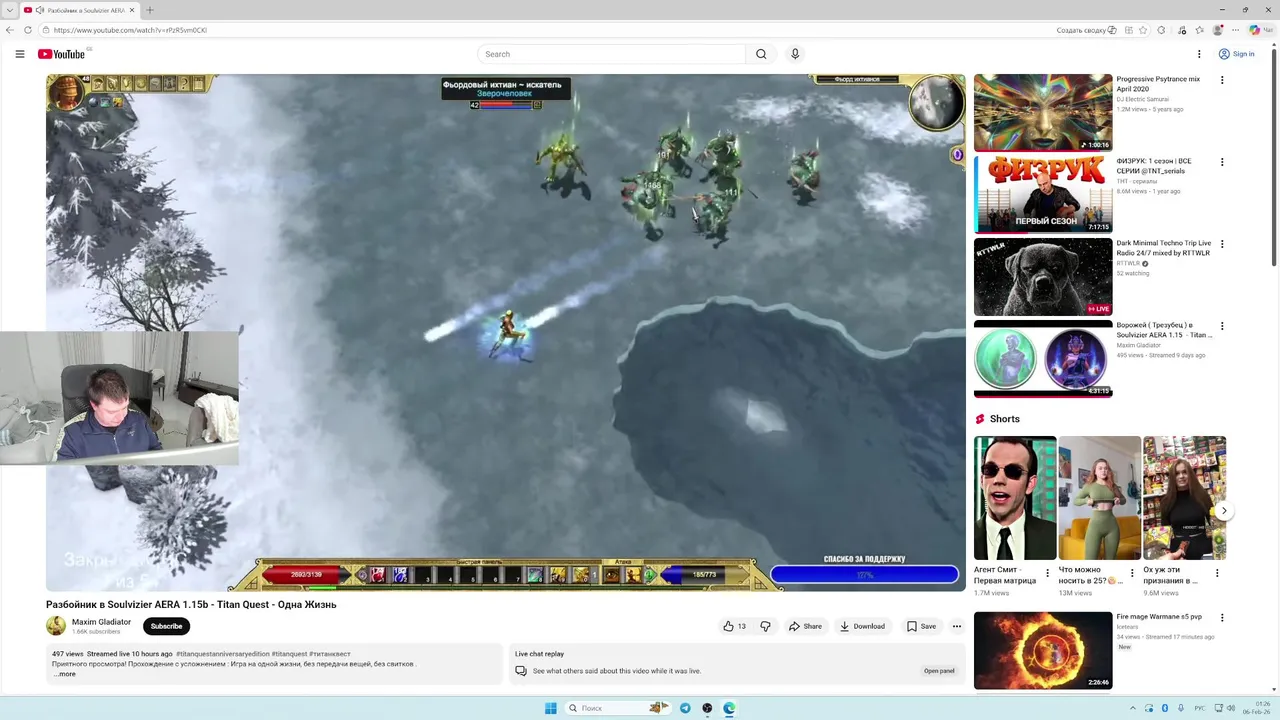The height and width of the screenshot is (720, 1280).
Task: Open Progressive Psytrance mix thumbnail
Action: tap(1043, 112)
